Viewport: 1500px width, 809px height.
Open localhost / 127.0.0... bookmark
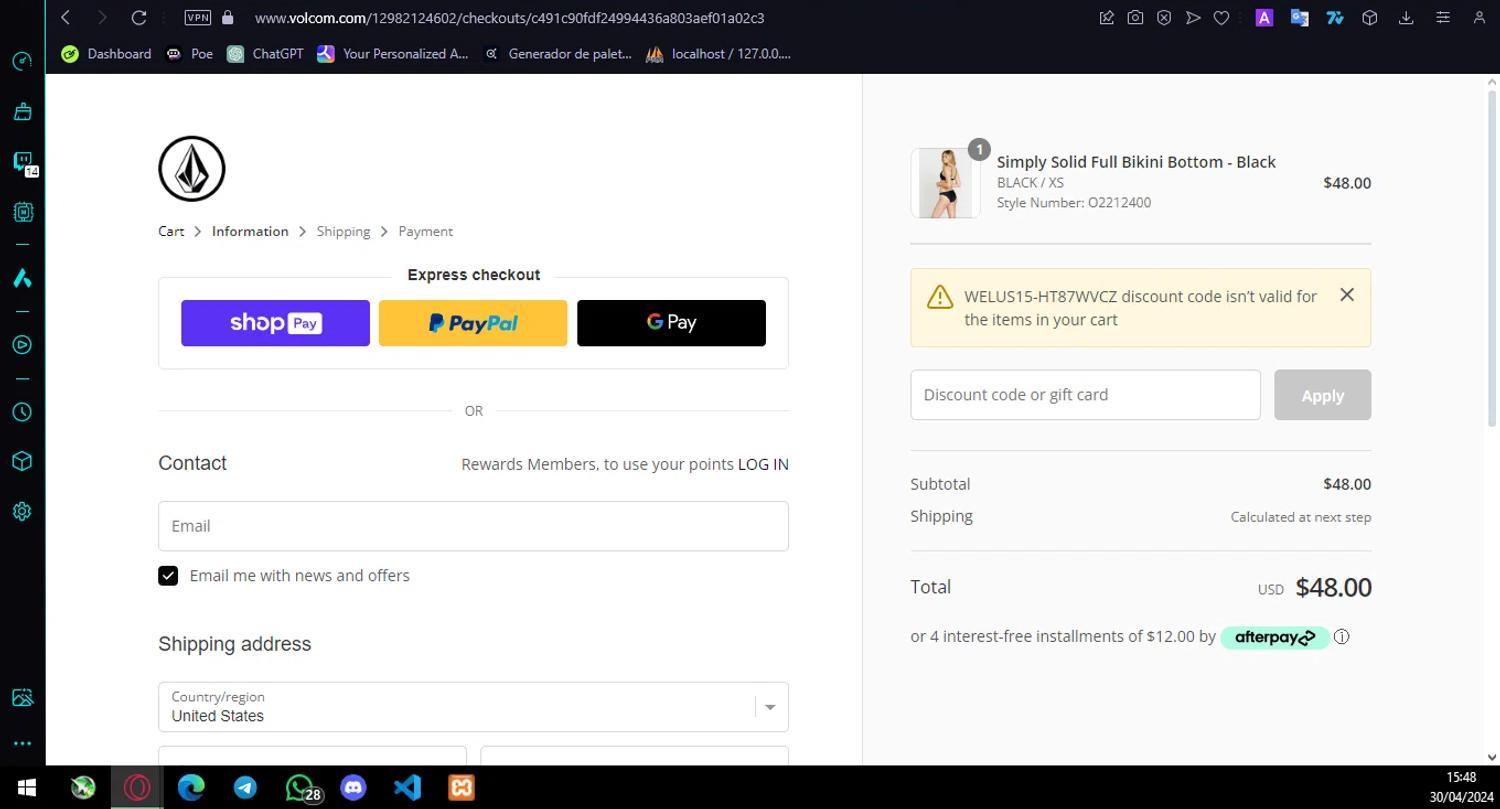(x=718, y=54)
